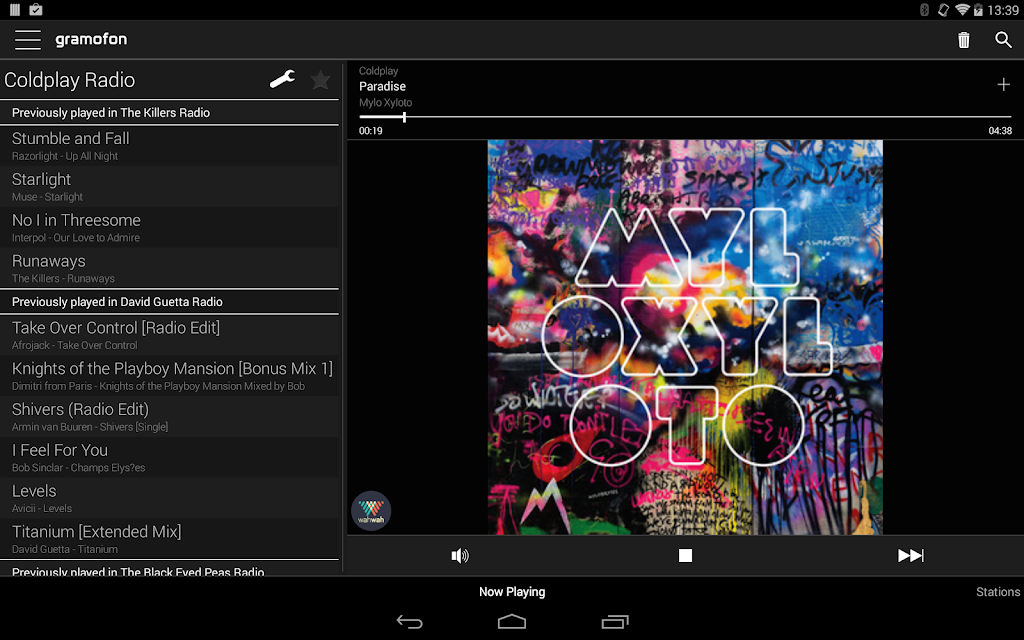1024x640 pixels.
Task: Skip to next track
Action: click(x=910, y=555)
